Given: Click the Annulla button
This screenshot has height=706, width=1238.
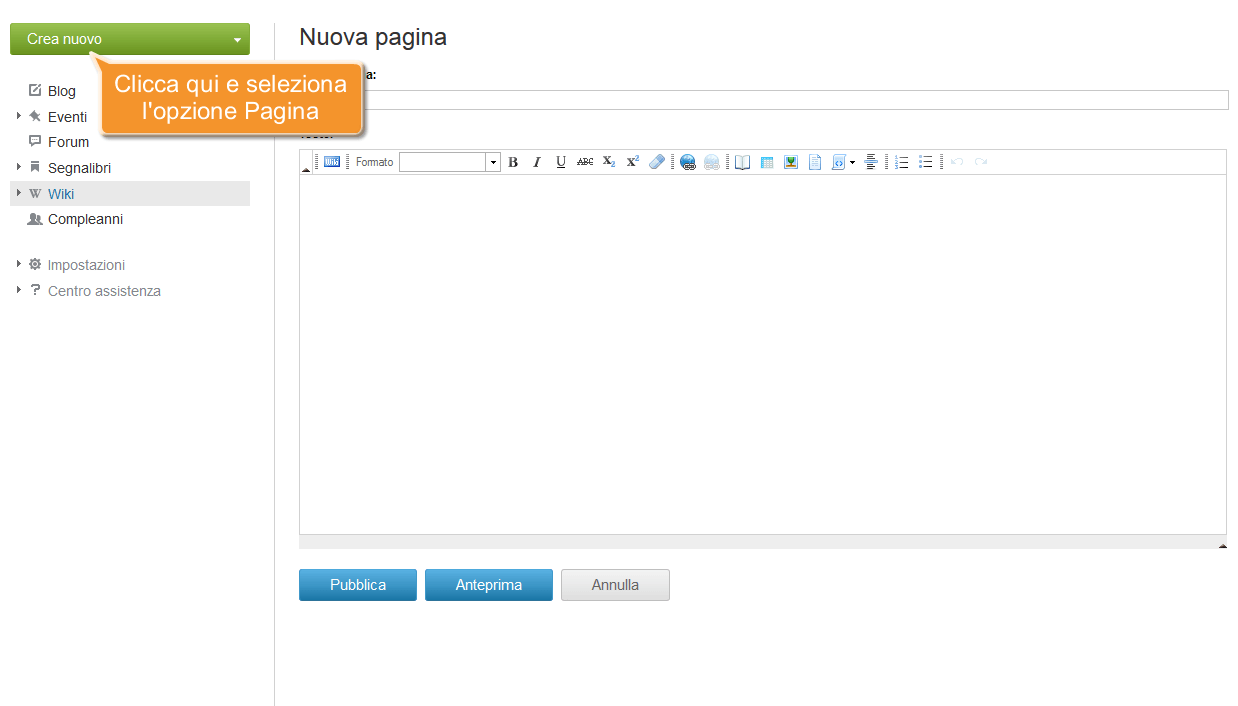Looking at the screenshot, I should pyautogui.click(x=615, y=585).
